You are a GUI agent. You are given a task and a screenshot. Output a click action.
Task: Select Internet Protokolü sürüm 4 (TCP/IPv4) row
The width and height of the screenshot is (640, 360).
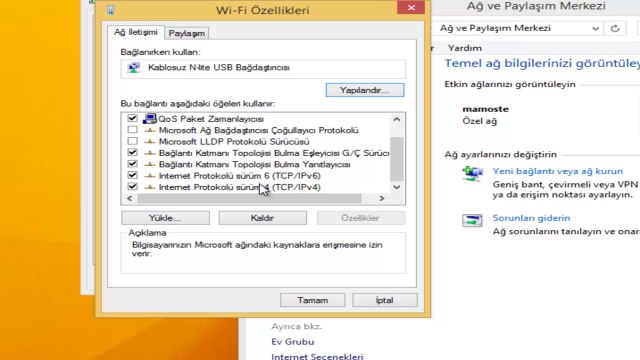coord(240,187)
